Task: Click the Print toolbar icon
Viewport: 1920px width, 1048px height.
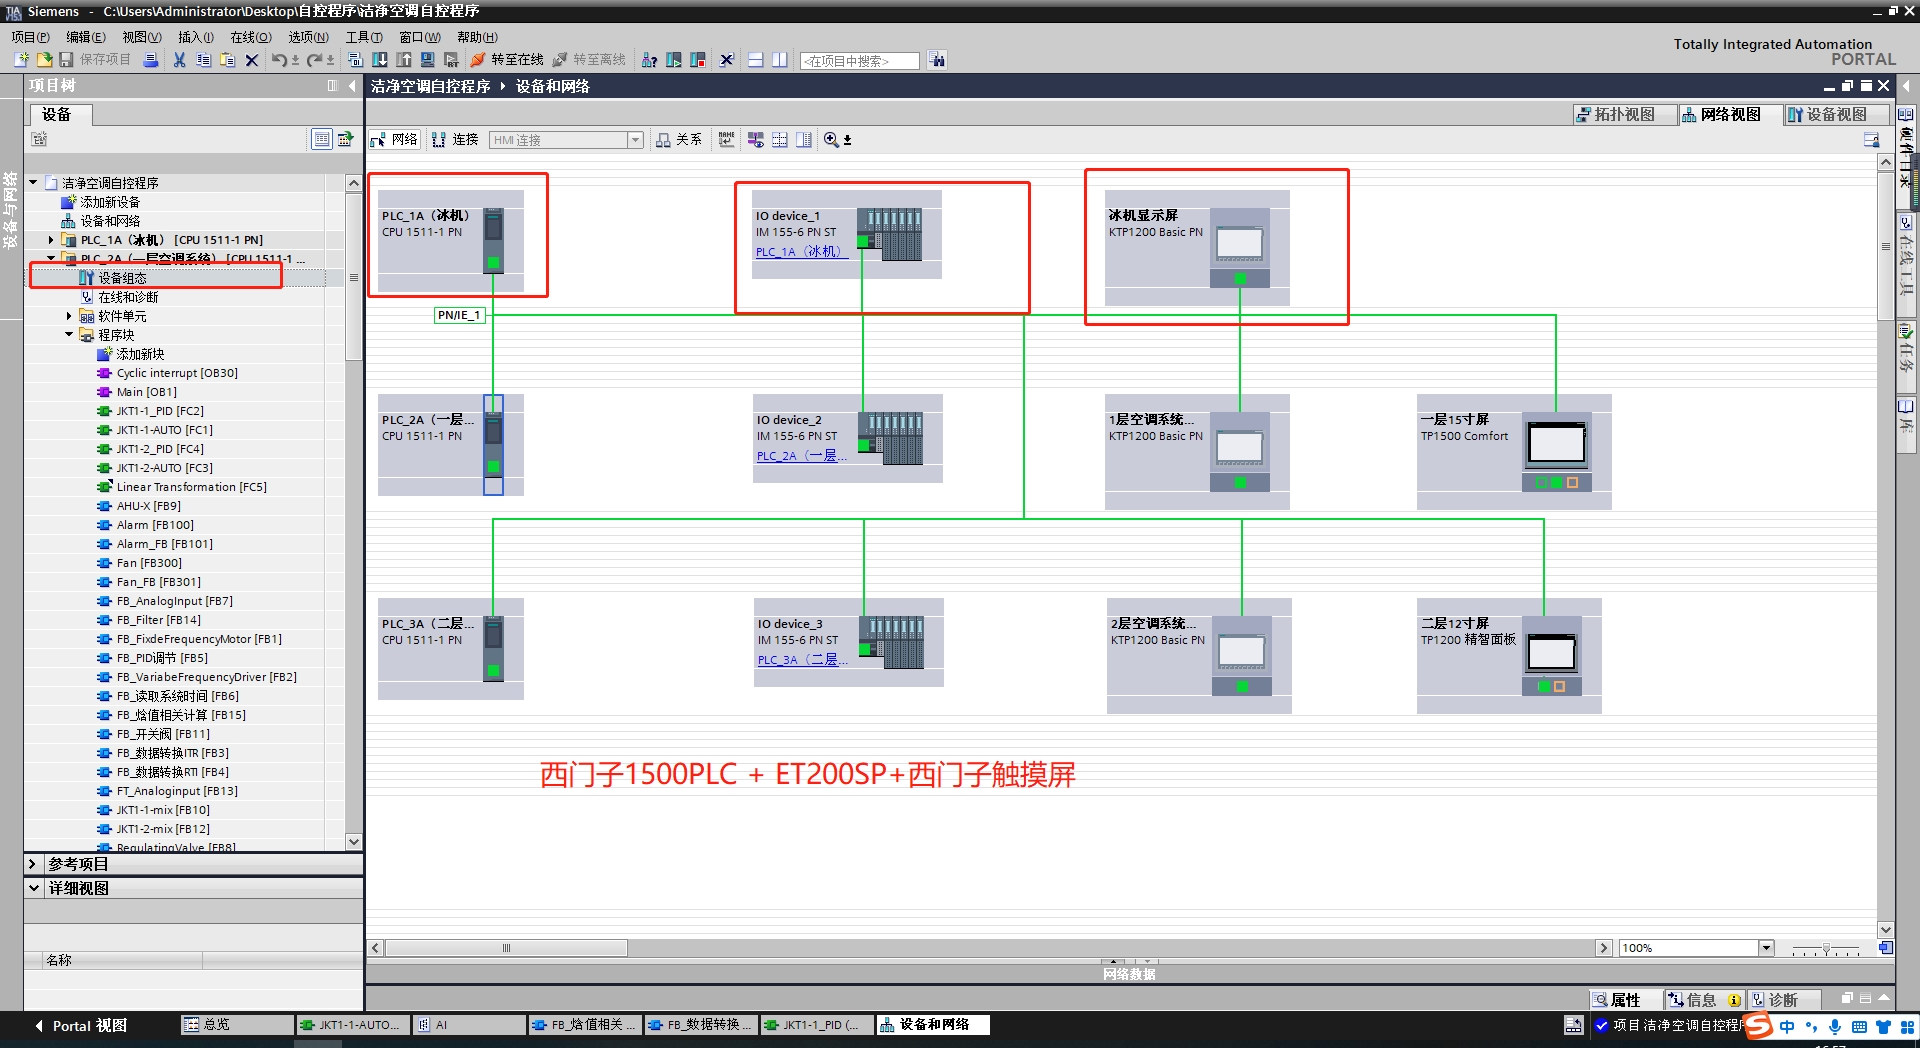Action: 150,60
